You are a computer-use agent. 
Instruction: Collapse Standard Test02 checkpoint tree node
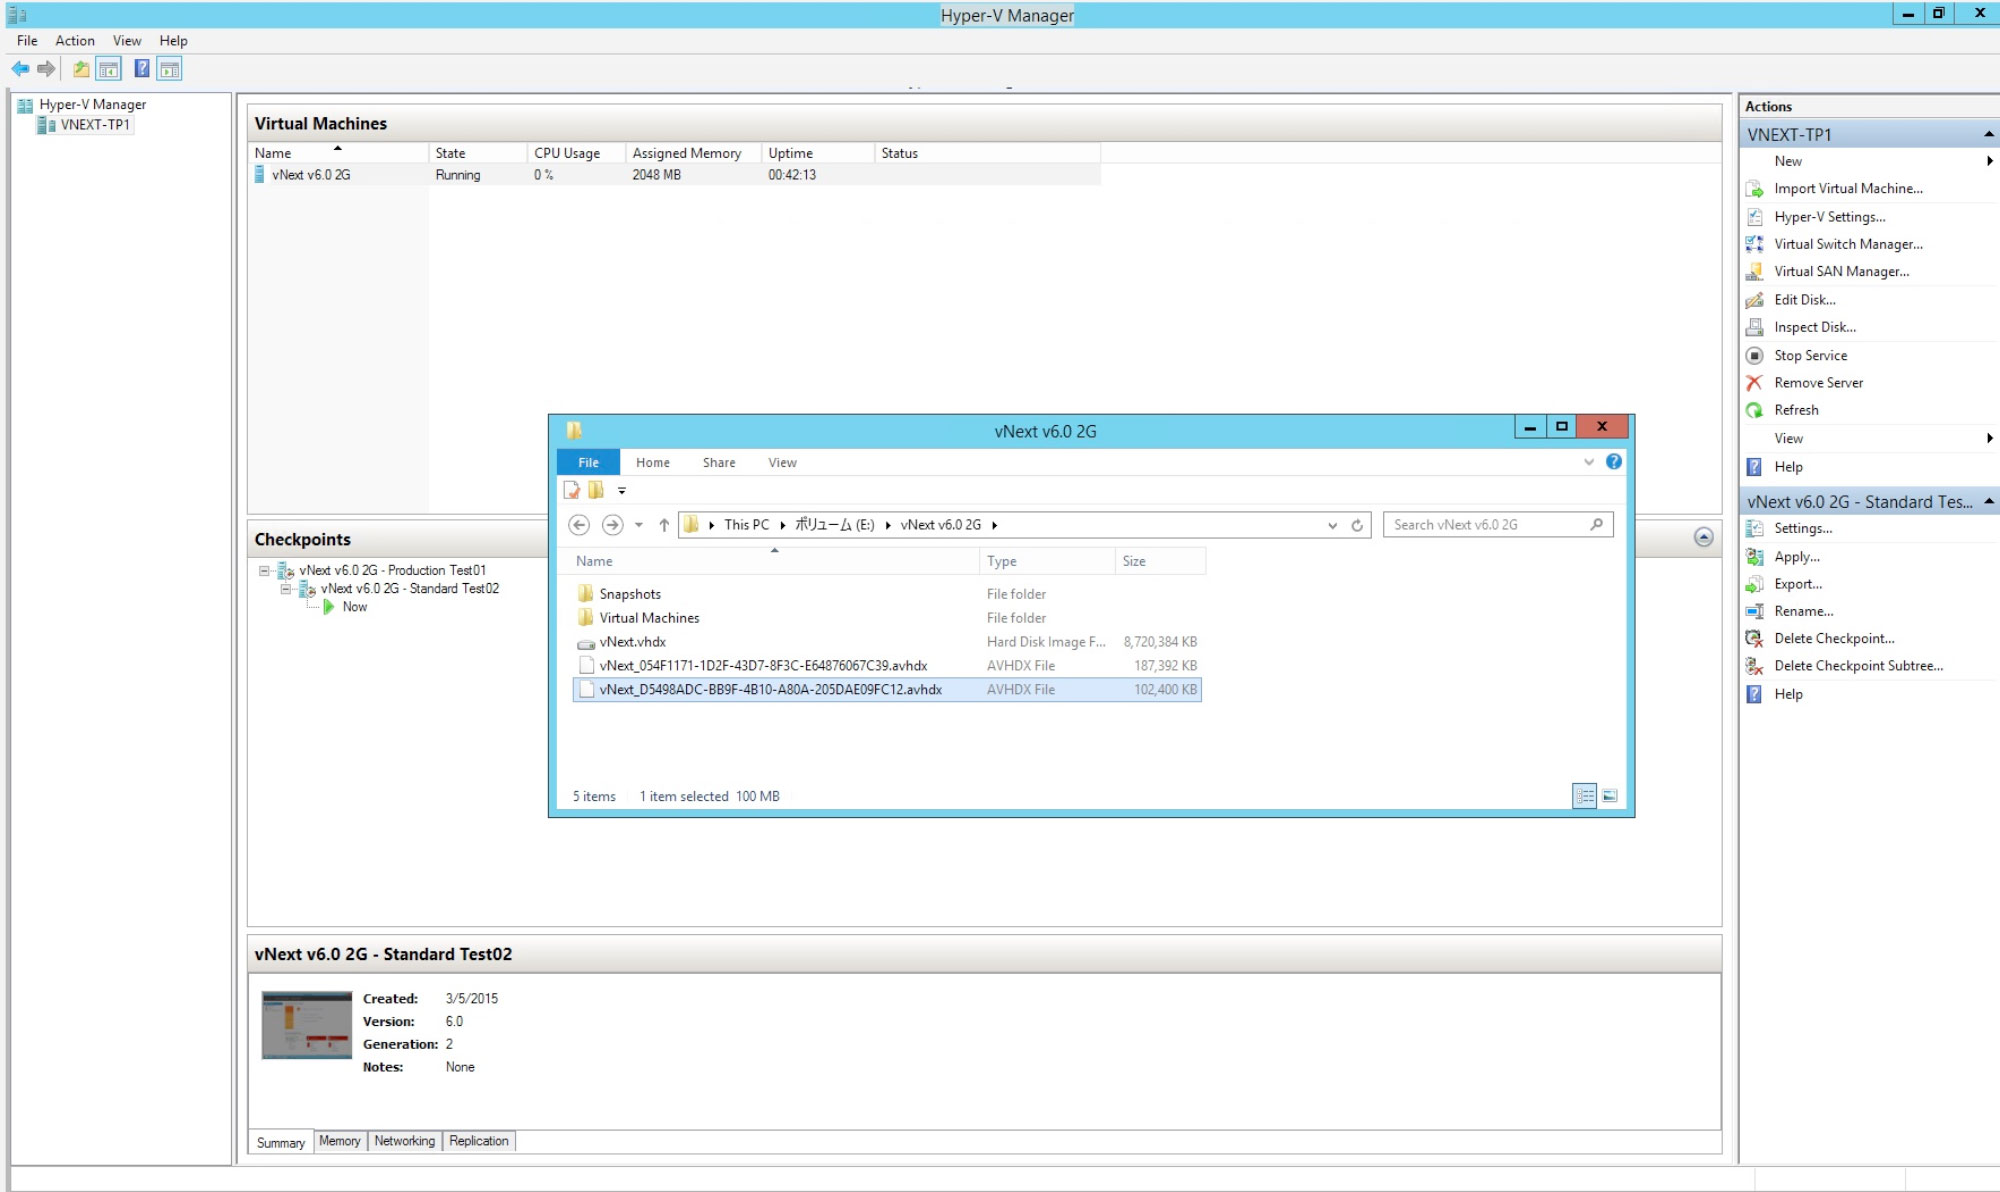click(286, 589)
